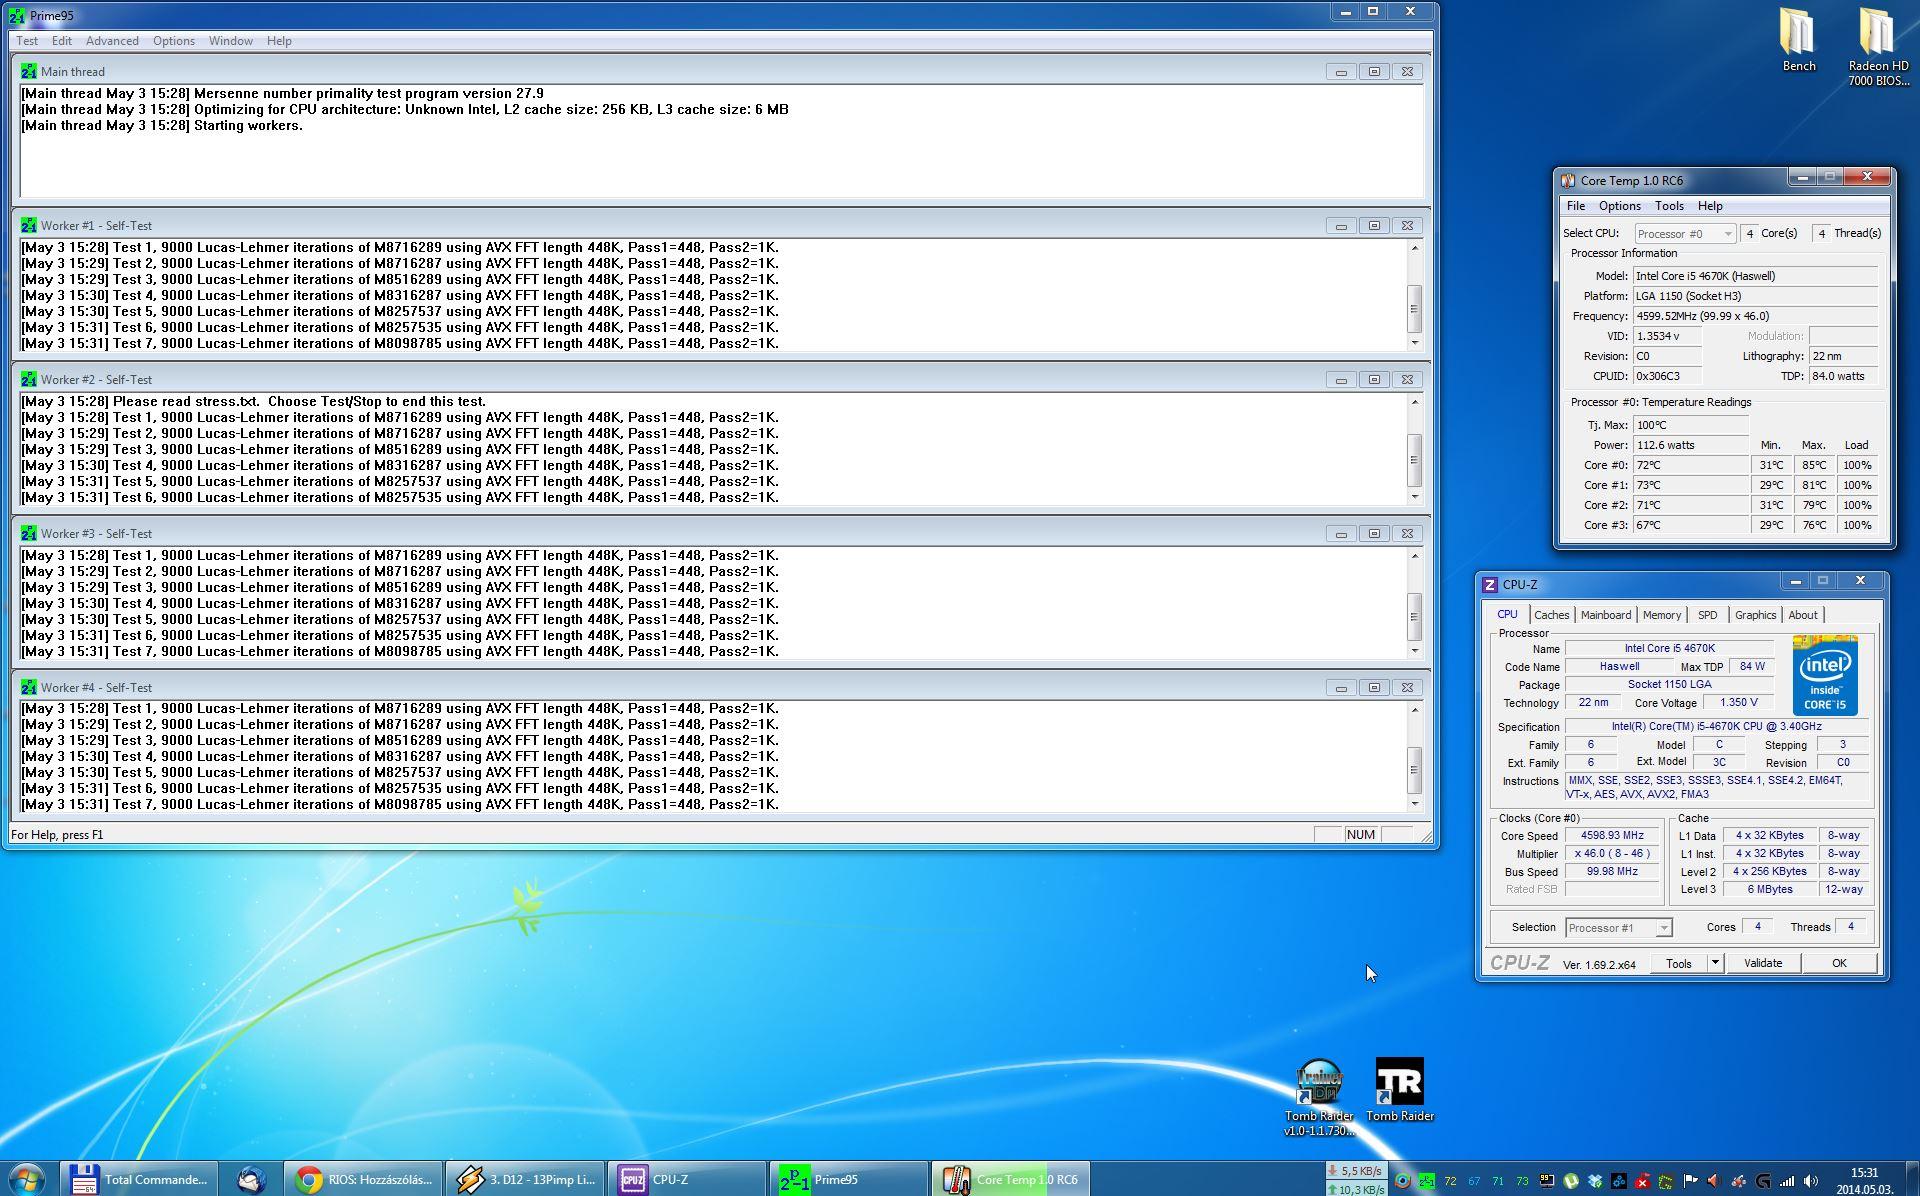Viewport: 1920px width, 1196px height.
Task: Open the Prime95 Advanced menu
Action: (112, 41)
